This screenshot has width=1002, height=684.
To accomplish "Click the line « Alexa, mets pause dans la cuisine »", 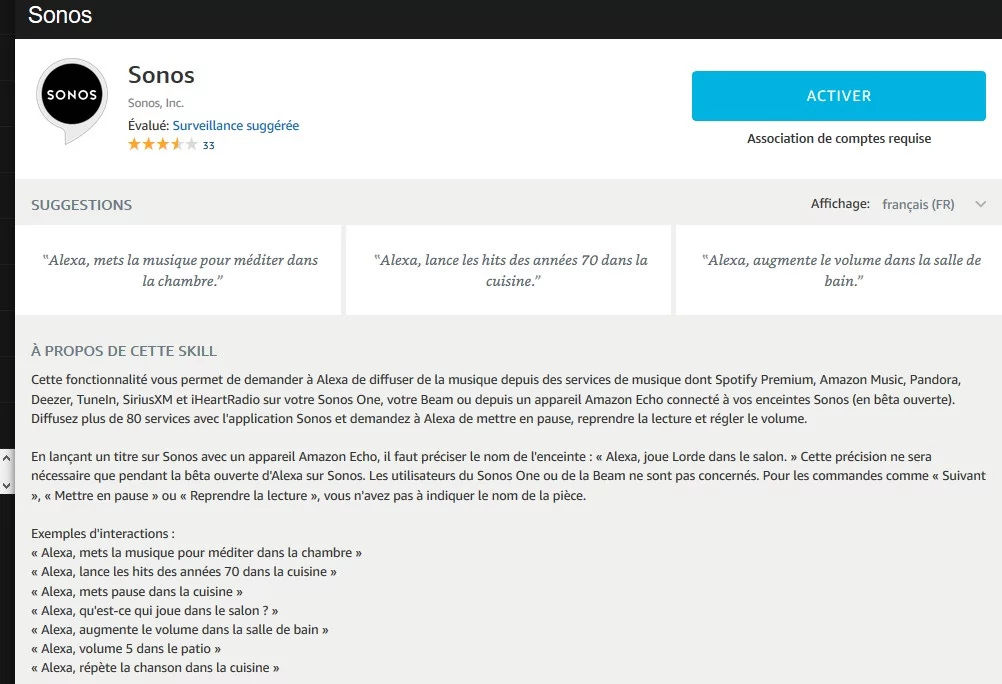I will click(x=137, y=591).
